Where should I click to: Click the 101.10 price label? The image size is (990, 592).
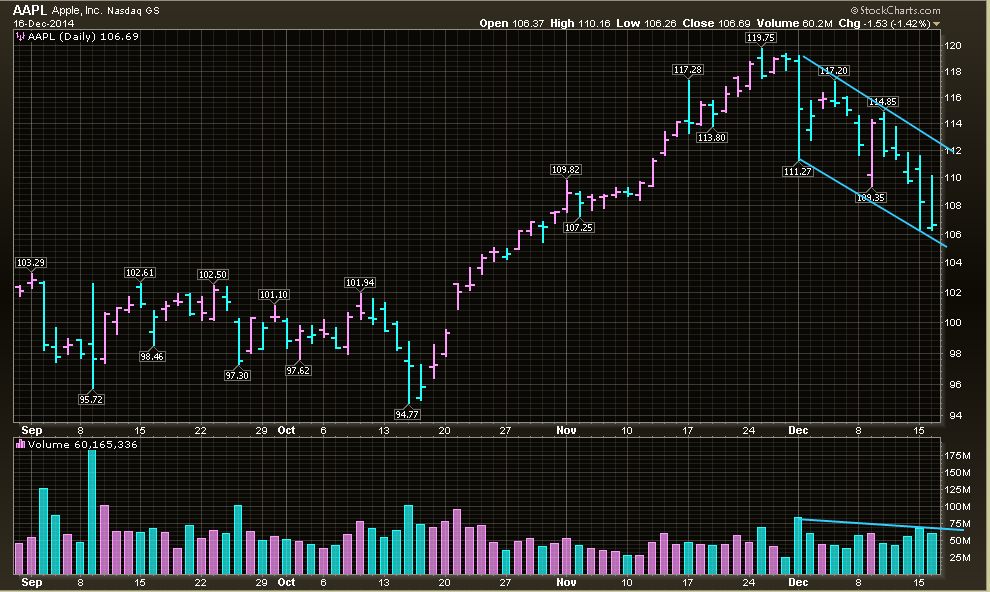tap(274, 295)
